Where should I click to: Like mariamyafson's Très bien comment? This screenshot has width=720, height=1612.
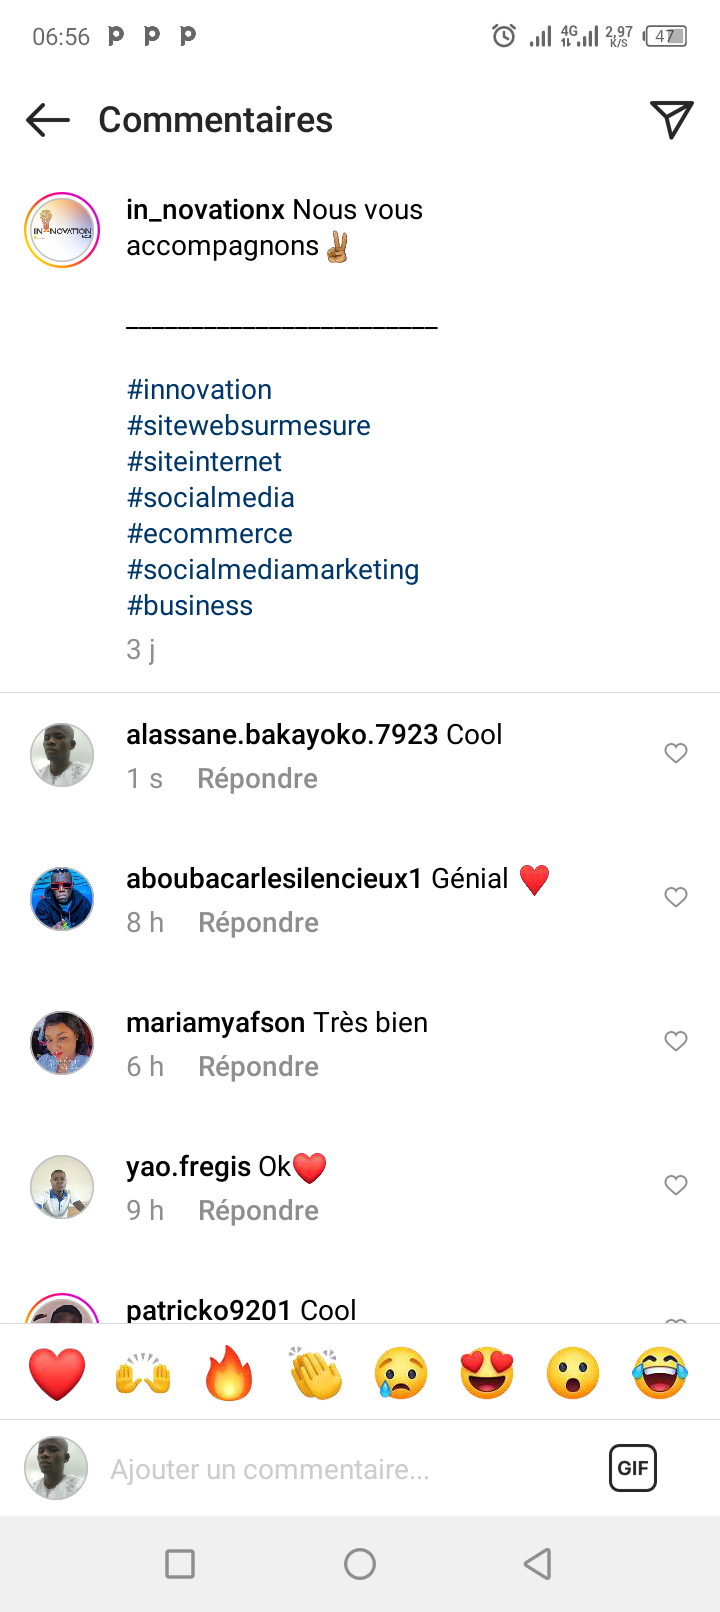[x=676, y=1041]
